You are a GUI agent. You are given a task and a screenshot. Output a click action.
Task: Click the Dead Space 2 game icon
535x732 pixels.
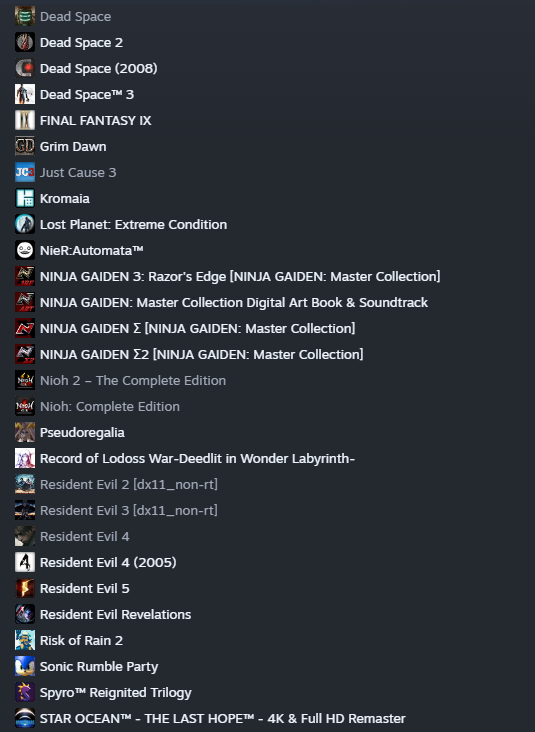tap(25, 42)
